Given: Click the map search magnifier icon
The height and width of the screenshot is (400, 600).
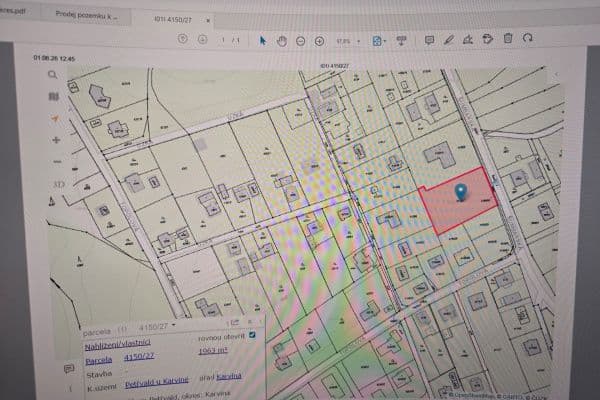Looking at the screenshot, I should pyautogui.click(x=53, y=74).
